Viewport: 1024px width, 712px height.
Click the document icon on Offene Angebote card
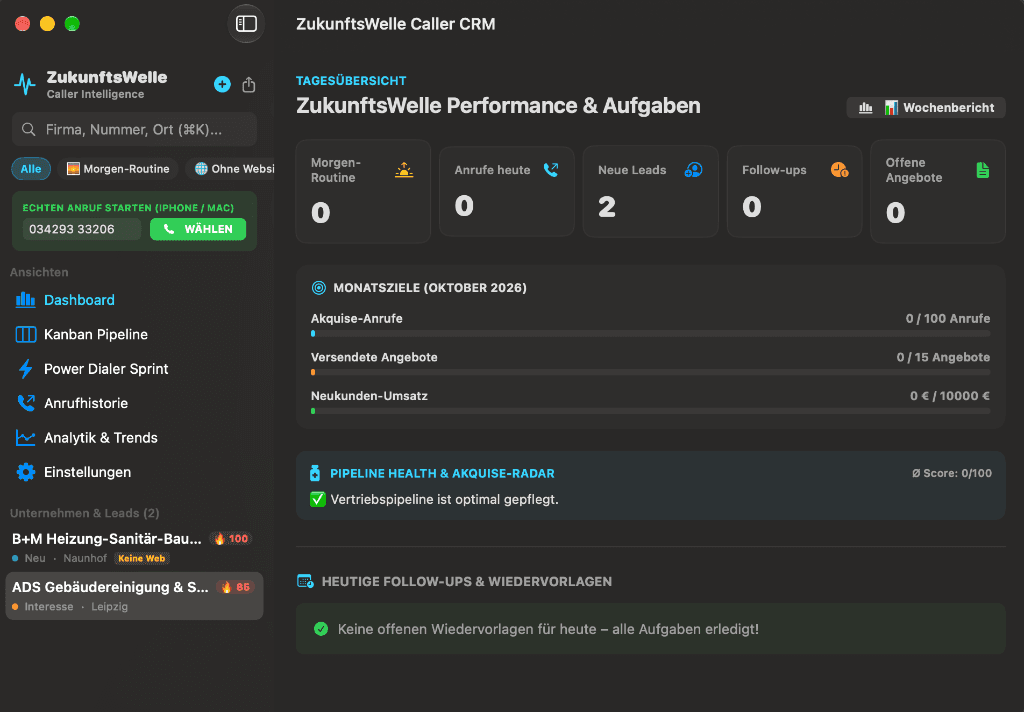pyautogui.click(x=982, y=170)
